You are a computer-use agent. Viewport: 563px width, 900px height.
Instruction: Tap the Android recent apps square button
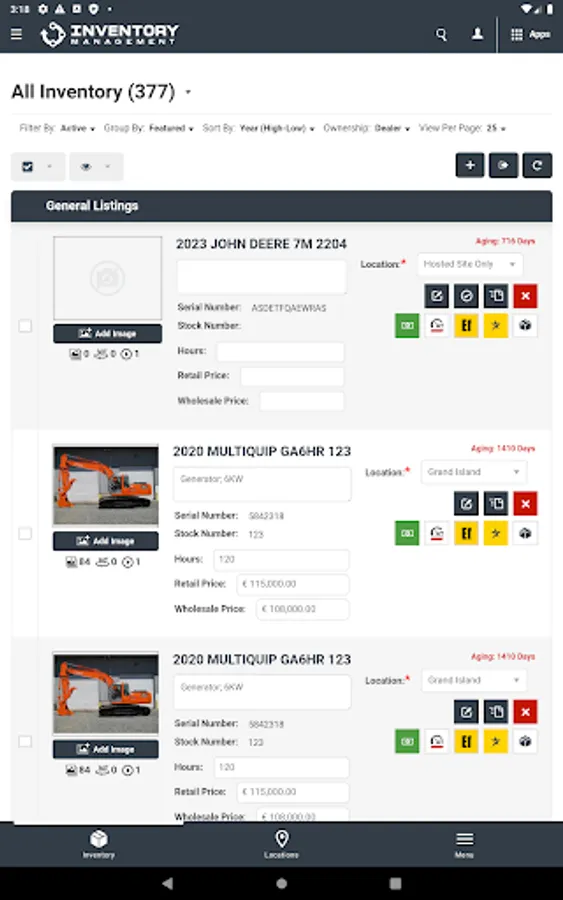pyautogui.click(x=395, y=883)
